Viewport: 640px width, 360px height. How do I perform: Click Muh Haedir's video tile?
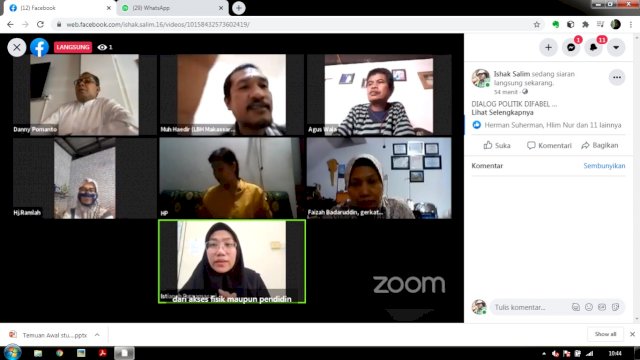pos(232,95)
